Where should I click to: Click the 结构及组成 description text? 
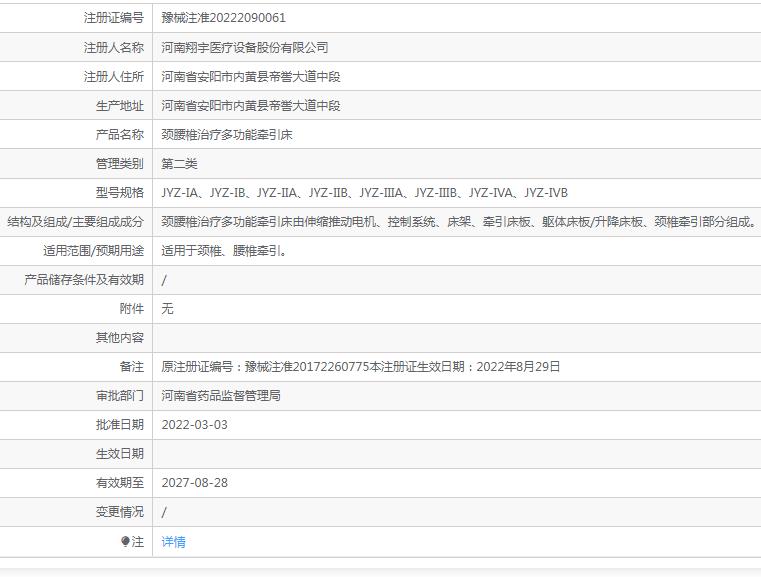point(459,222)
